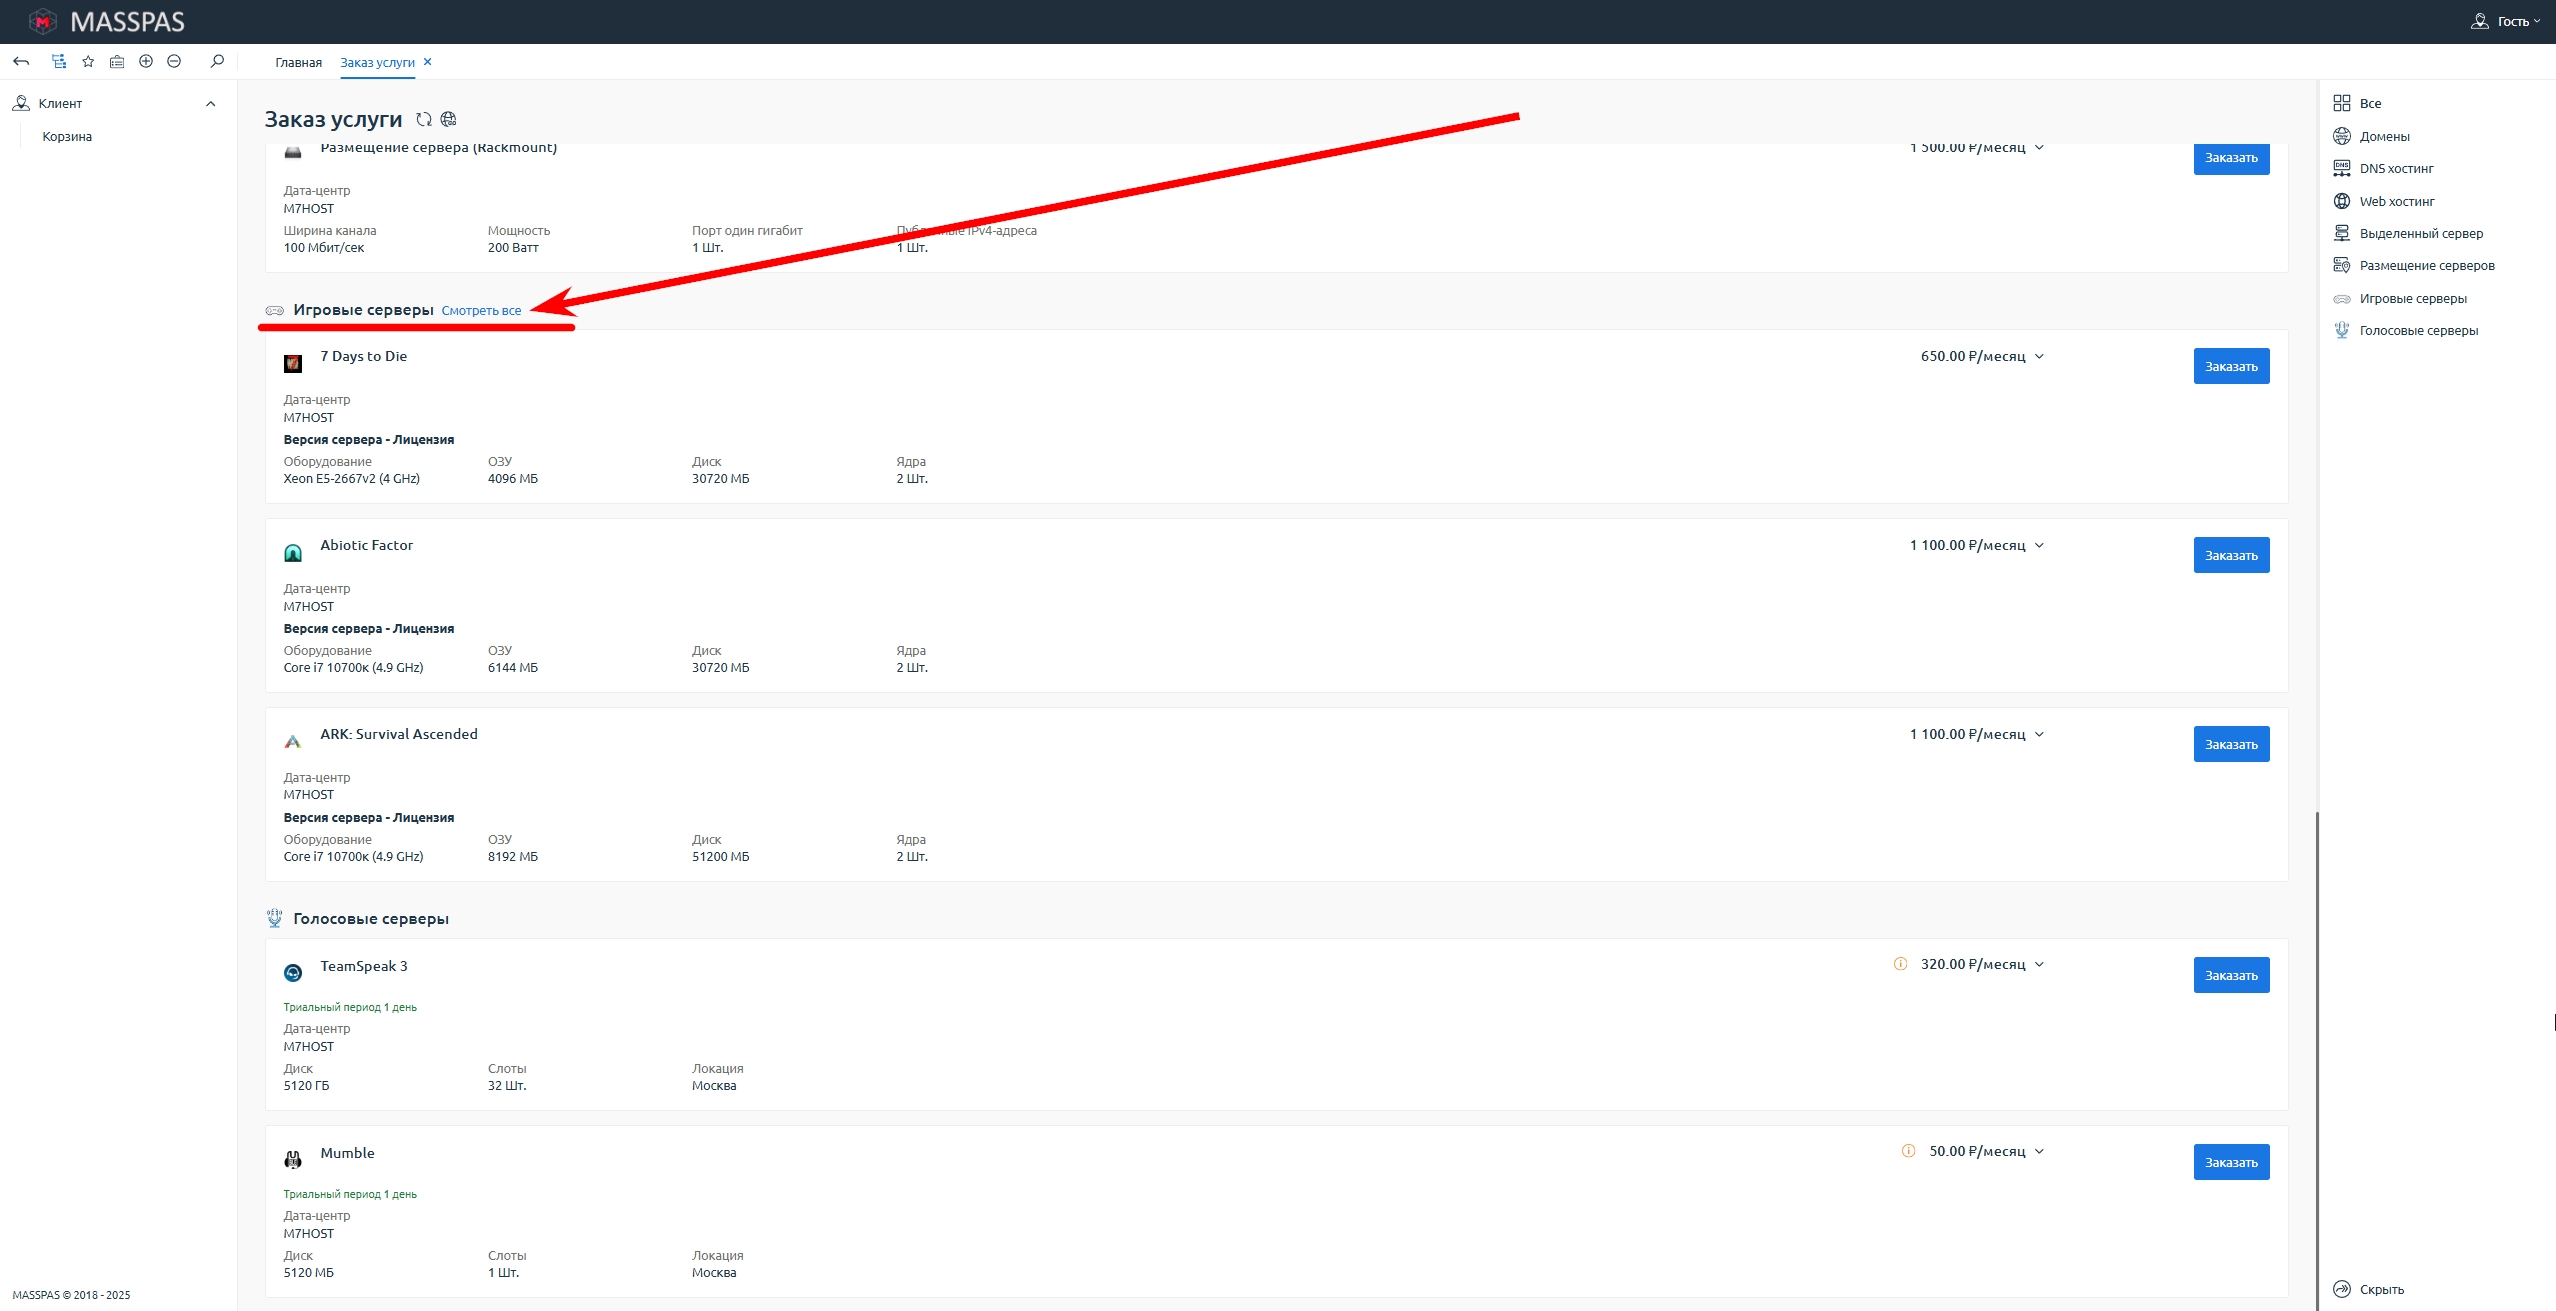Expand 7 Days to Die price options
The height and width of the screenshot is (1311, 2556).
[2040, 356]
